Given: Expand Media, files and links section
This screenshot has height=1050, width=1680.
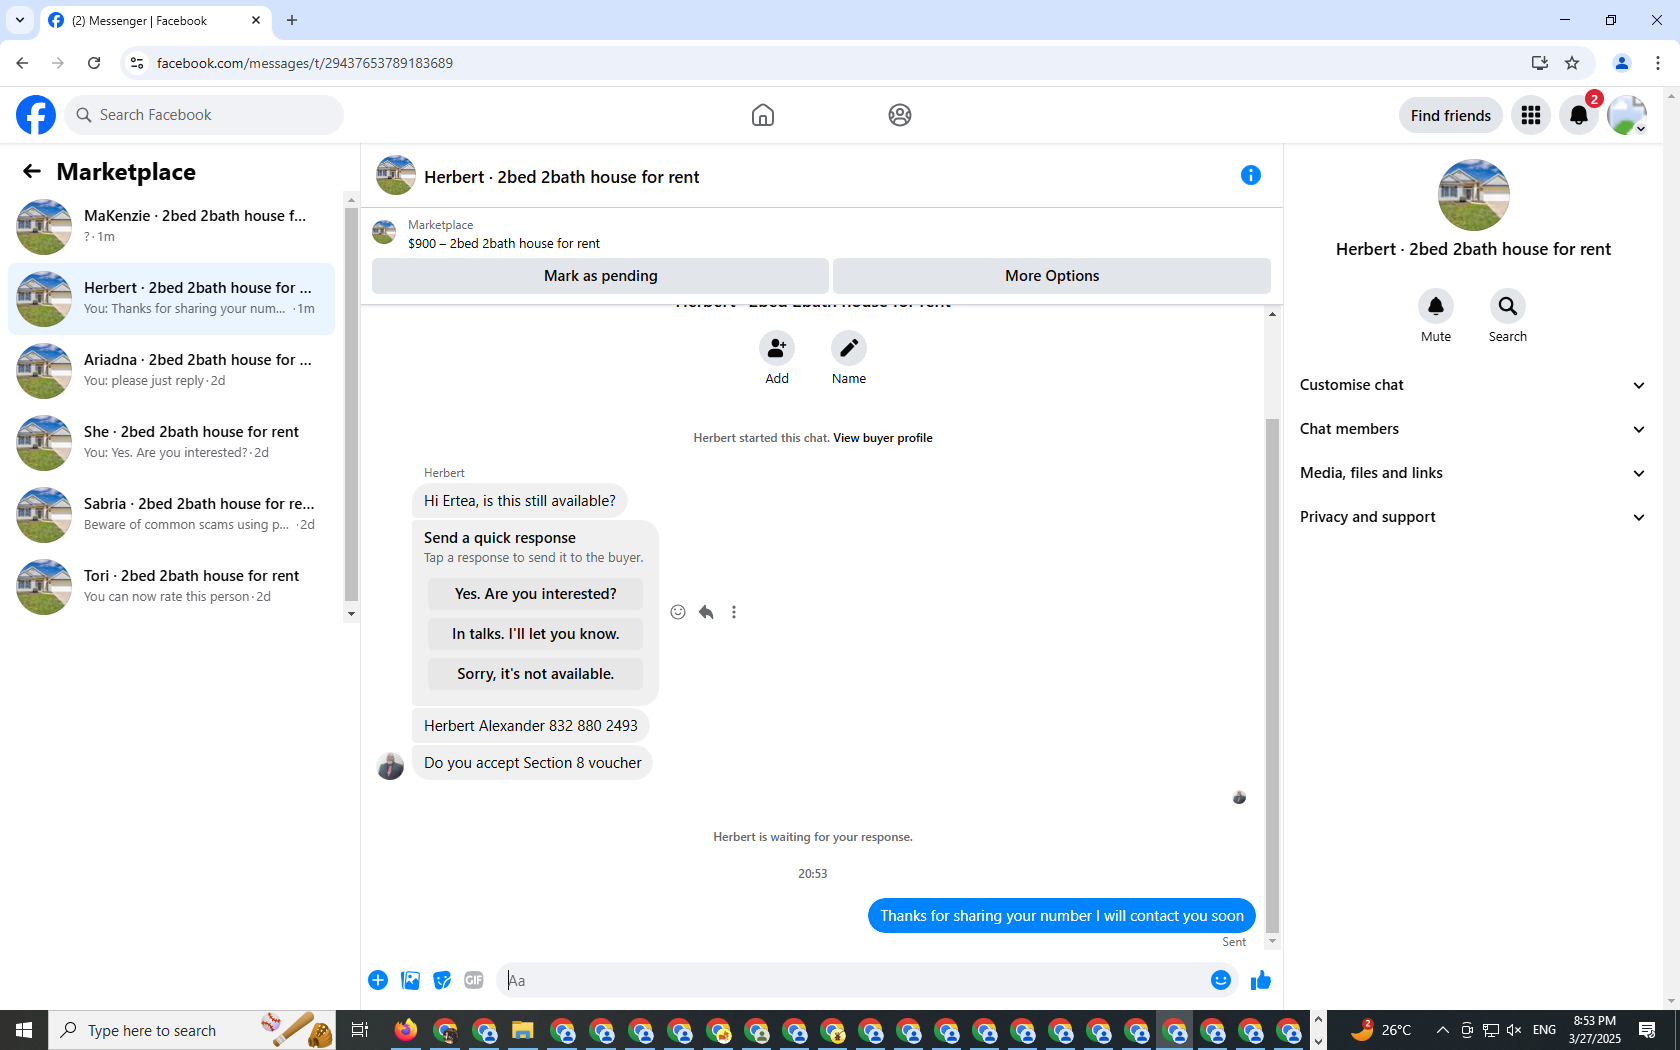Looking at the screenshot, I should click(x=1472, y=473).
